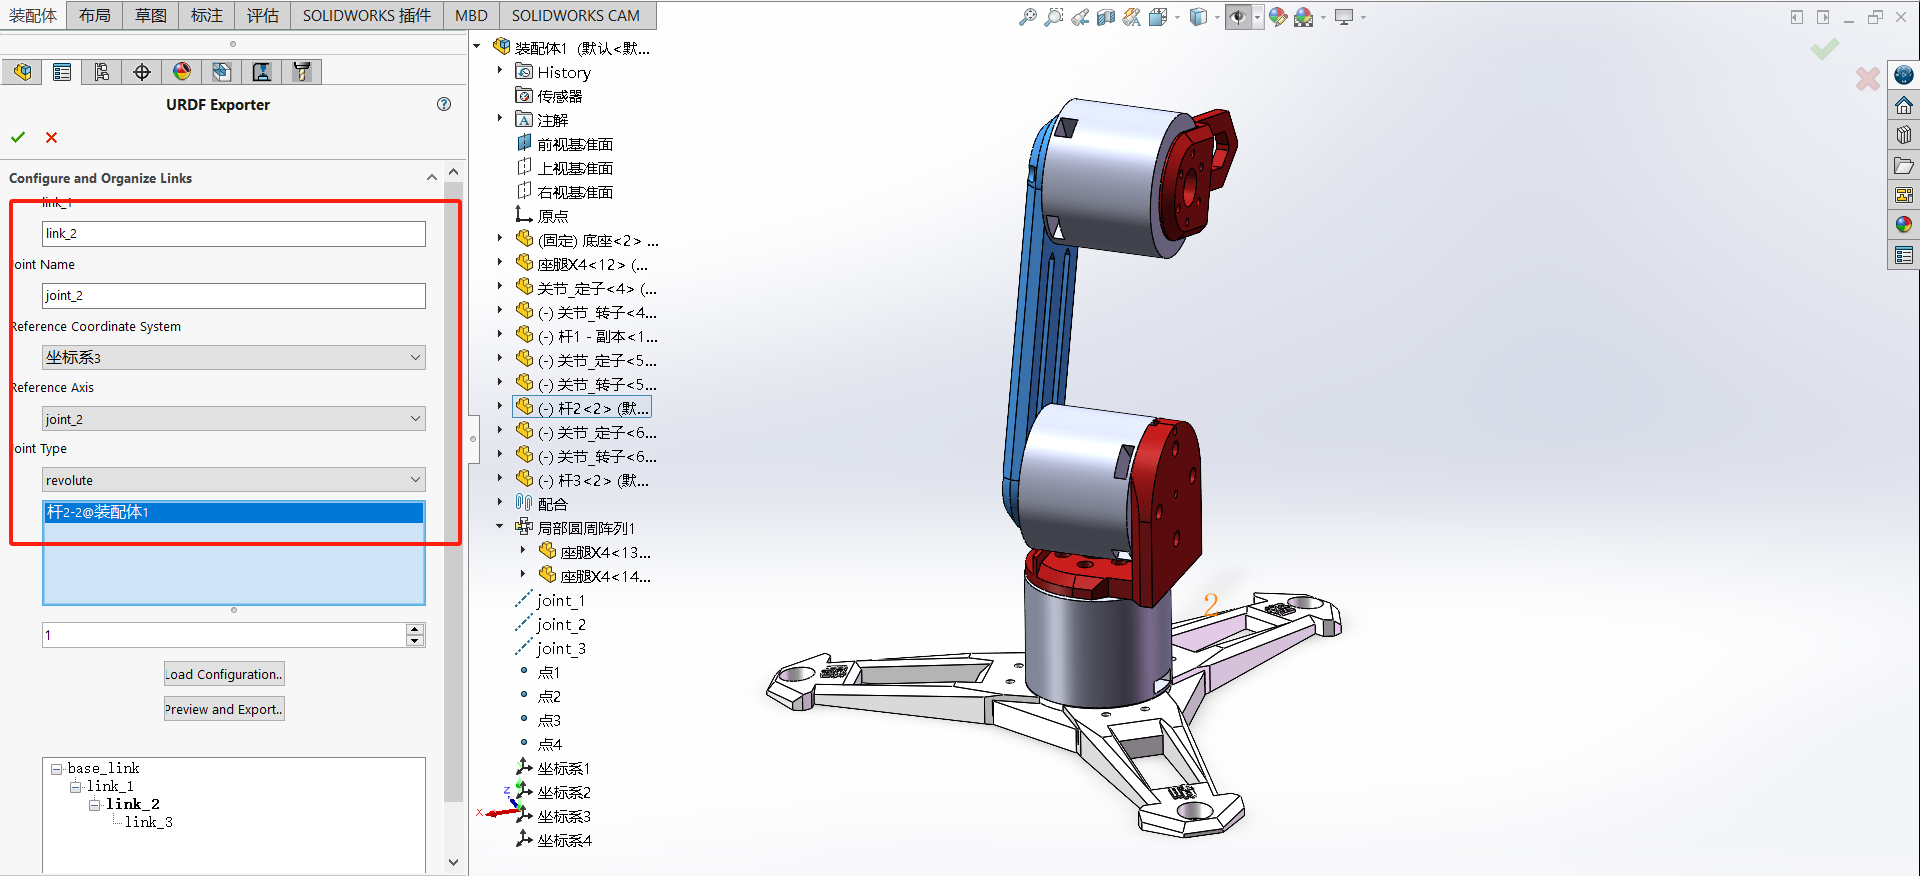Click the URDF Exporter help question-mark icon
Viewport: 1920px width, 876px height.
444,104
